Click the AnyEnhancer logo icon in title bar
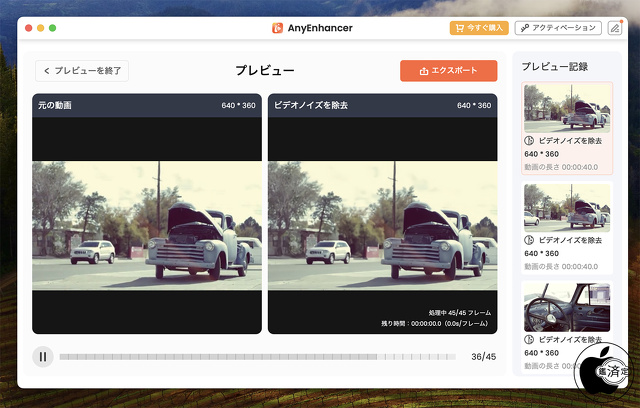Image resolution: width=640 pixels, height=408 pixels. (278, 28)
